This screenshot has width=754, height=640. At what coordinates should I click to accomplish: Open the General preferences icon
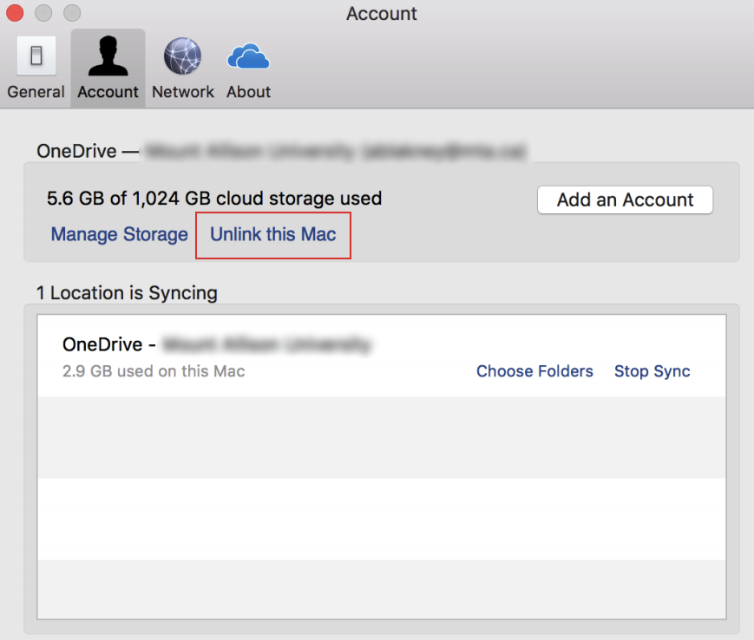coord(36,56)
